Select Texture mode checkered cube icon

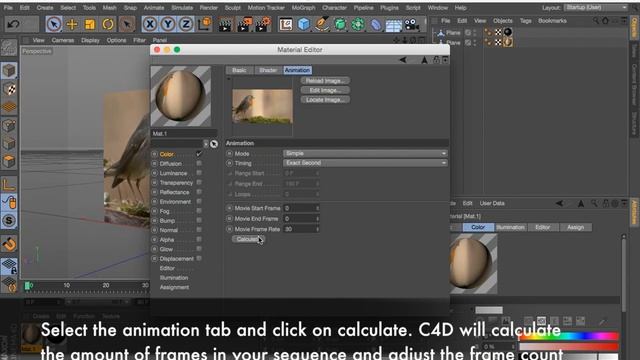(x=9, y=89)
